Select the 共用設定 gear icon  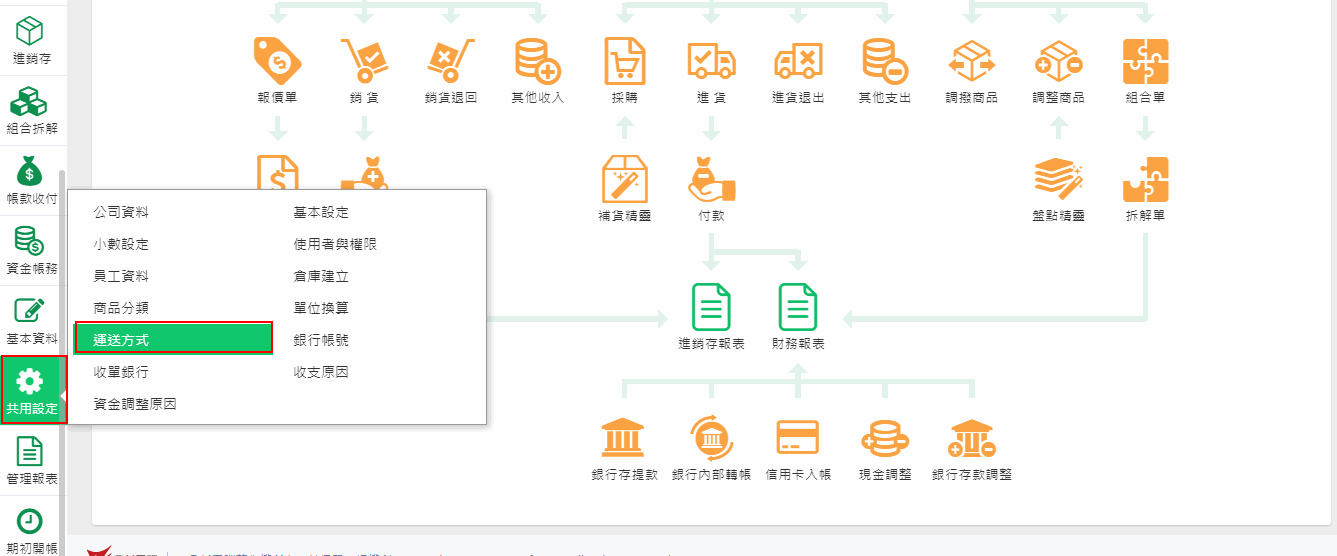point(30,380)
